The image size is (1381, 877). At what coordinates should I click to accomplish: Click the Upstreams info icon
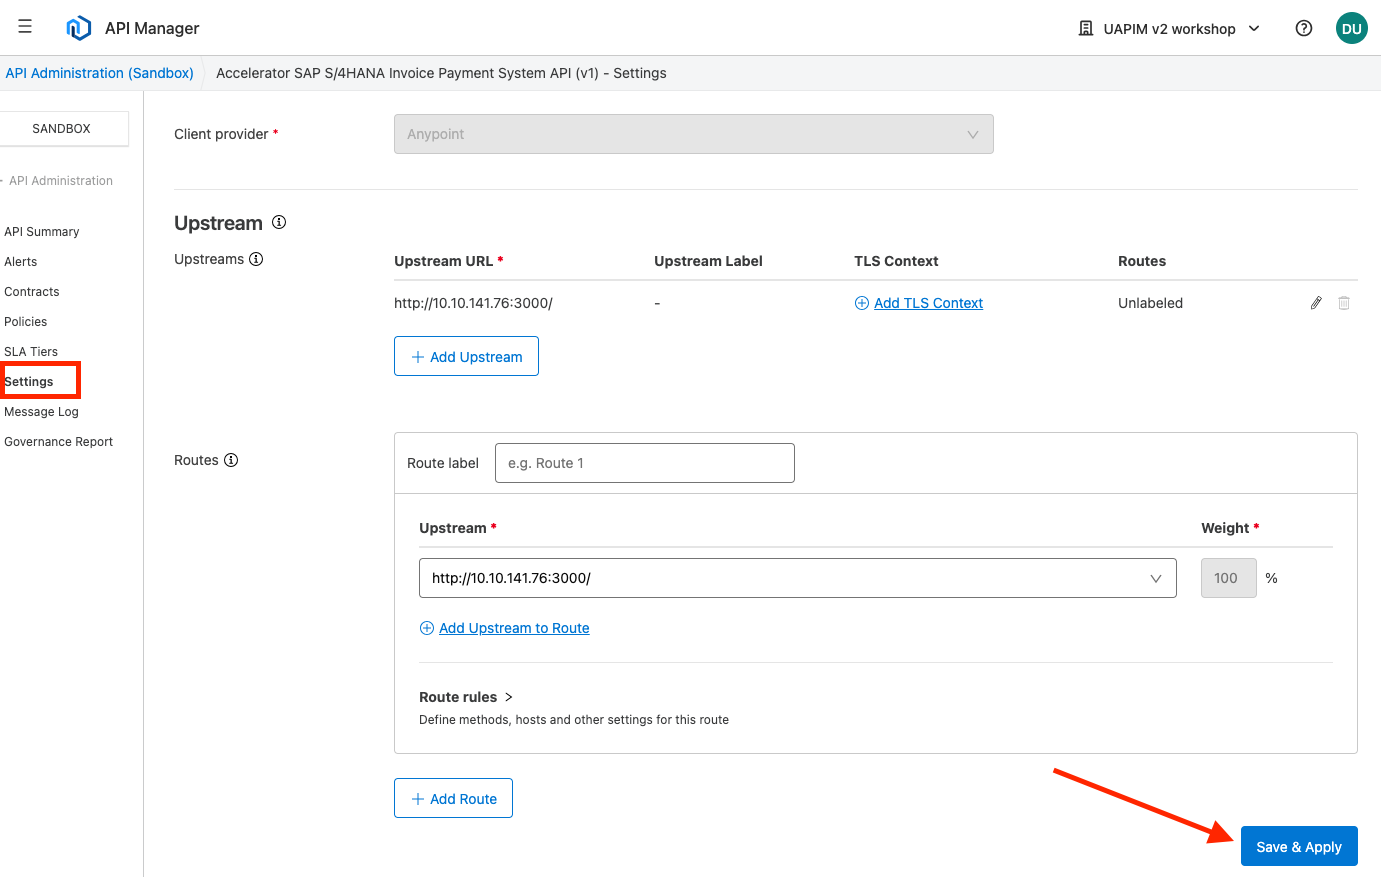(256, 259)
